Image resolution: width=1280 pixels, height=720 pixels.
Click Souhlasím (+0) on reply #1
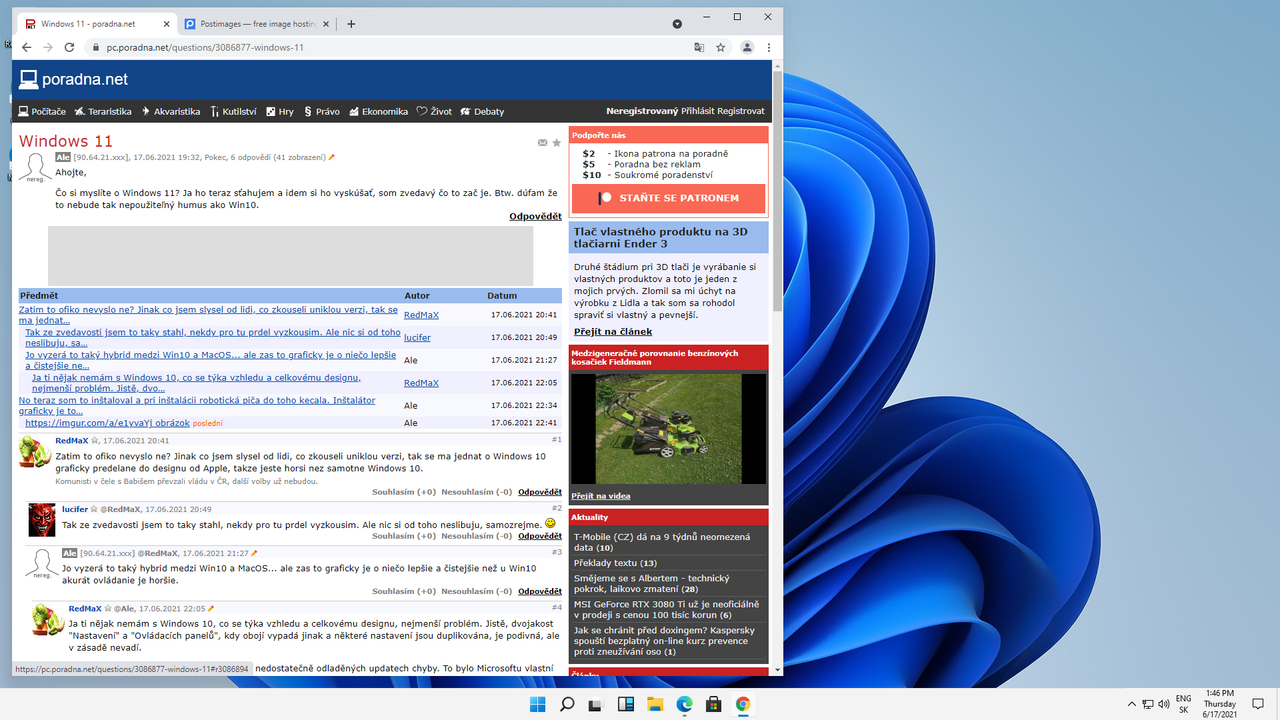tap(404, 492)
